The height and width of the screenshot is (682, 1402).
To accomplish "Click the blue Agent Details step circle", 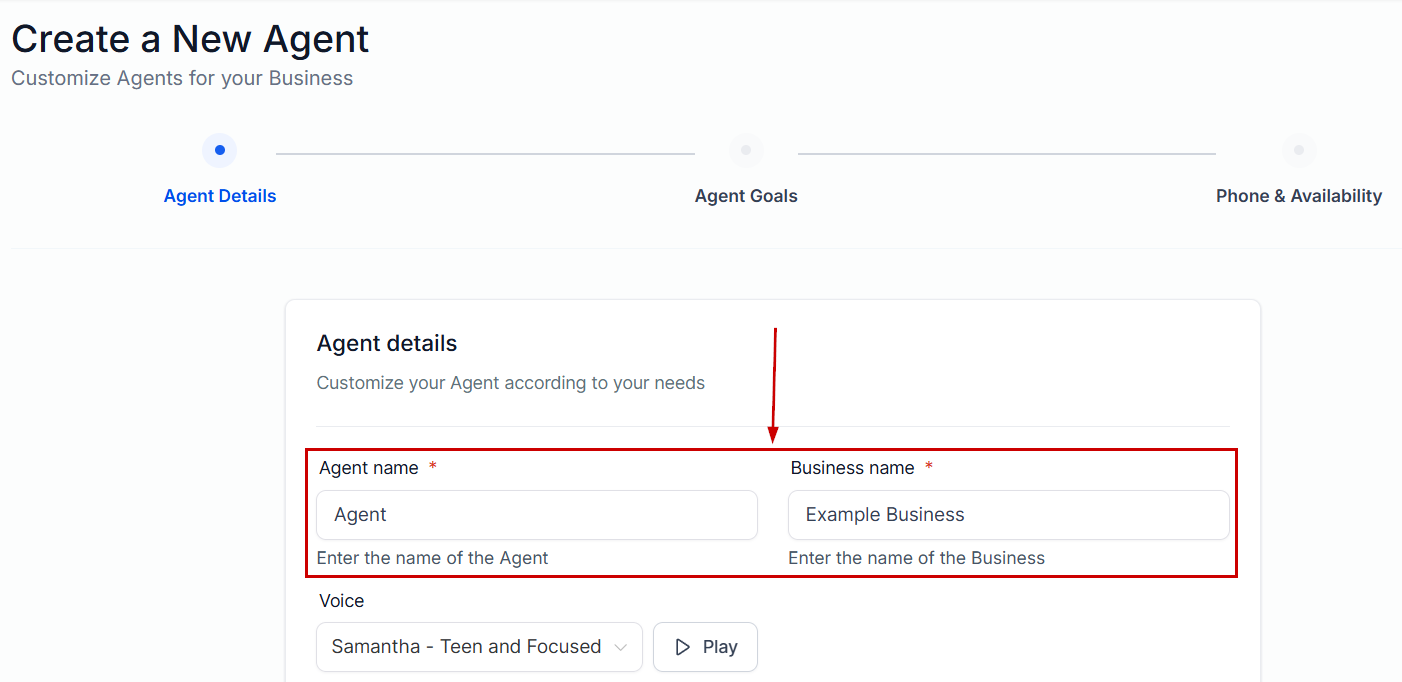I will [x=219, y=151].
